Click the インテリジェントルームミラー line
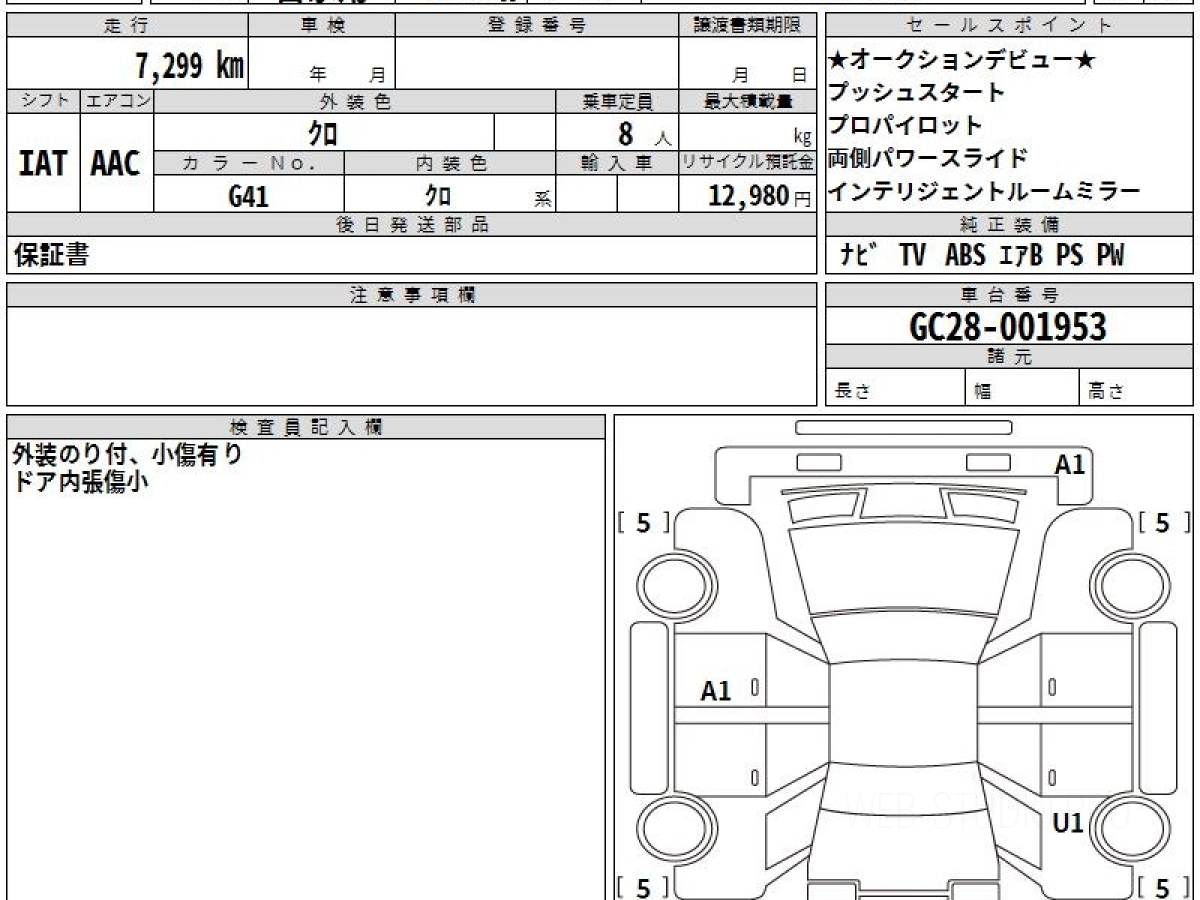This screenshot has height=900, width=1200. [x=983, y=191]
